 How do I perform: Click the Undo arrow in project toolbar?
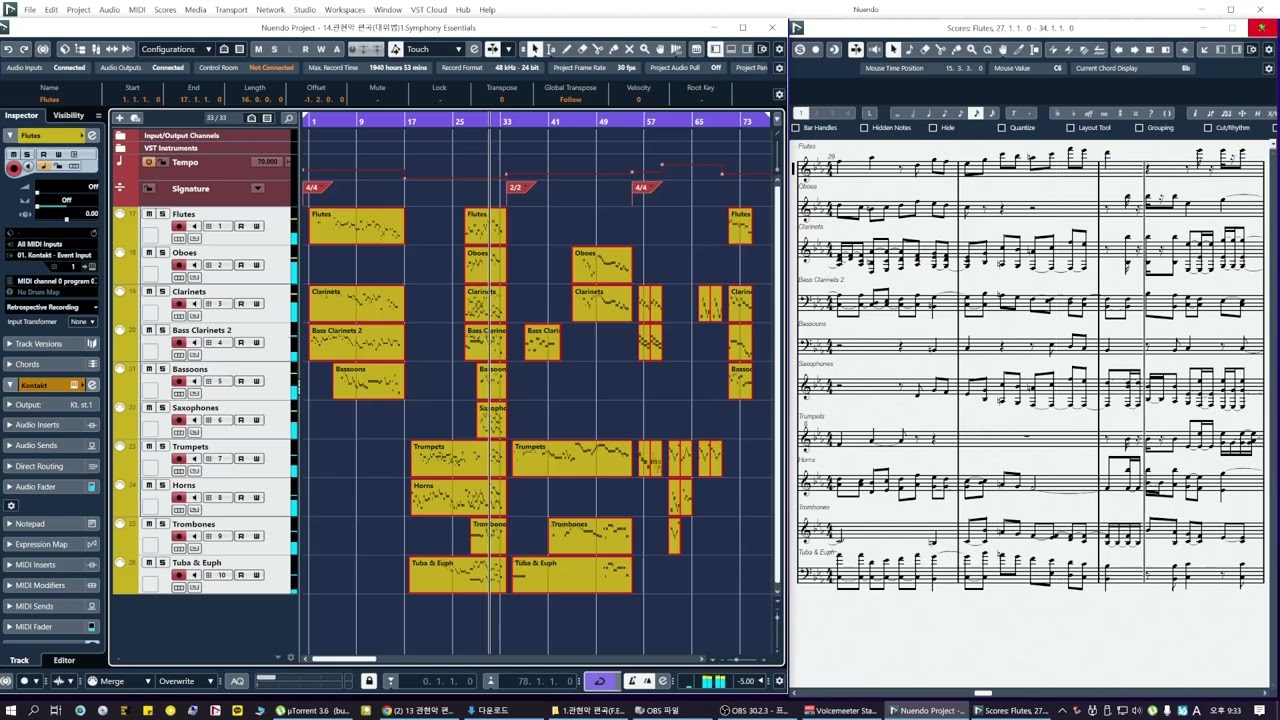click(9, 49)
